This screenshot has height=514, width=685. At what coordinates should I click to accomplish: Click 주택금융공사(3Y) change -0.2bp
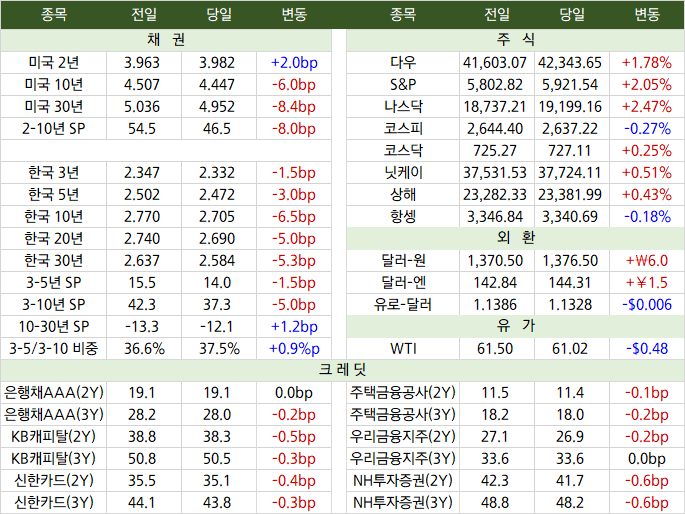(x=647, y=414)
